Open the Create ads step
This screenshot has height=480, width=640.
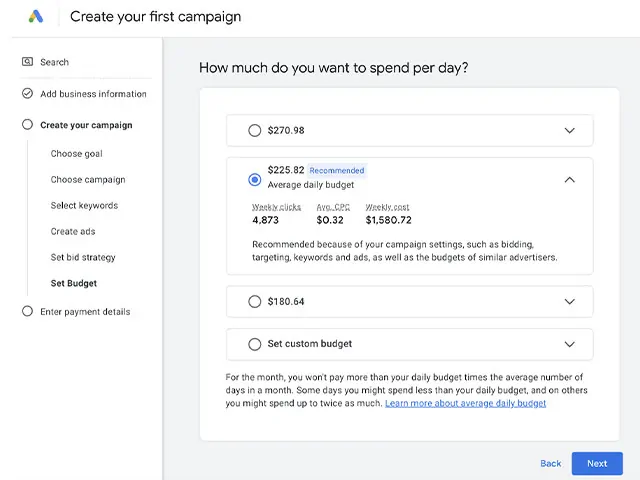point(73,231)
